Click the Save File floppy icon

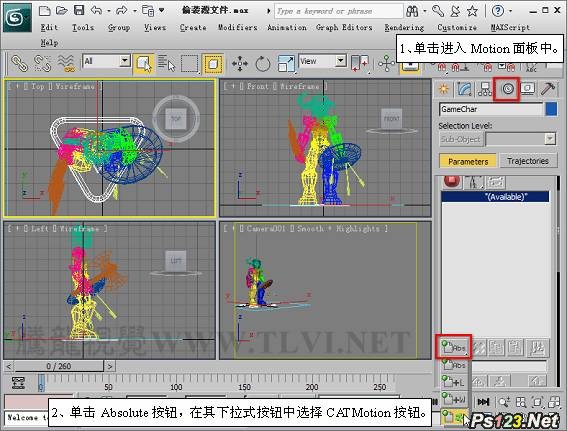pyautogui.click(x=79, y=10)
